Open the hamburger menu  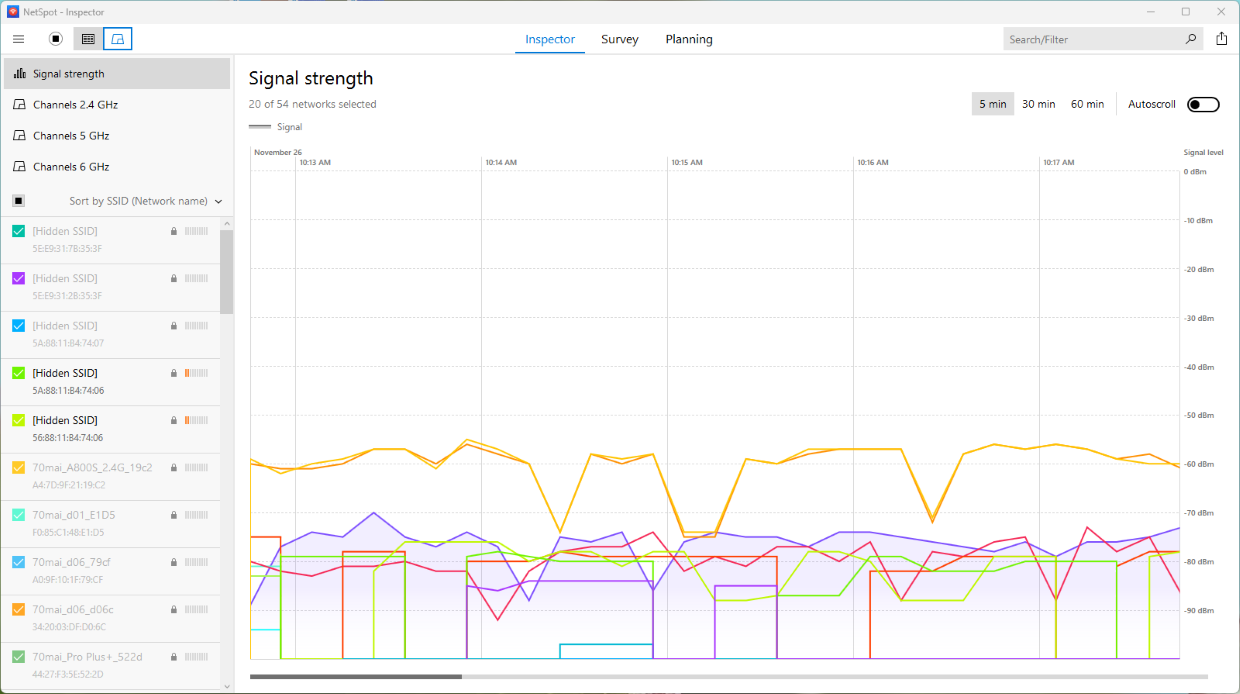pyautogui.click(x=18, y=39)
